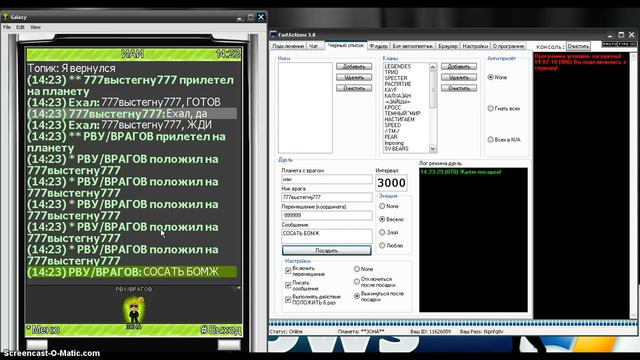Viewport: 640px width, 360px height.
Task: Select НАСТИГАЕМ in the clans list
Action: pos(399,119)
